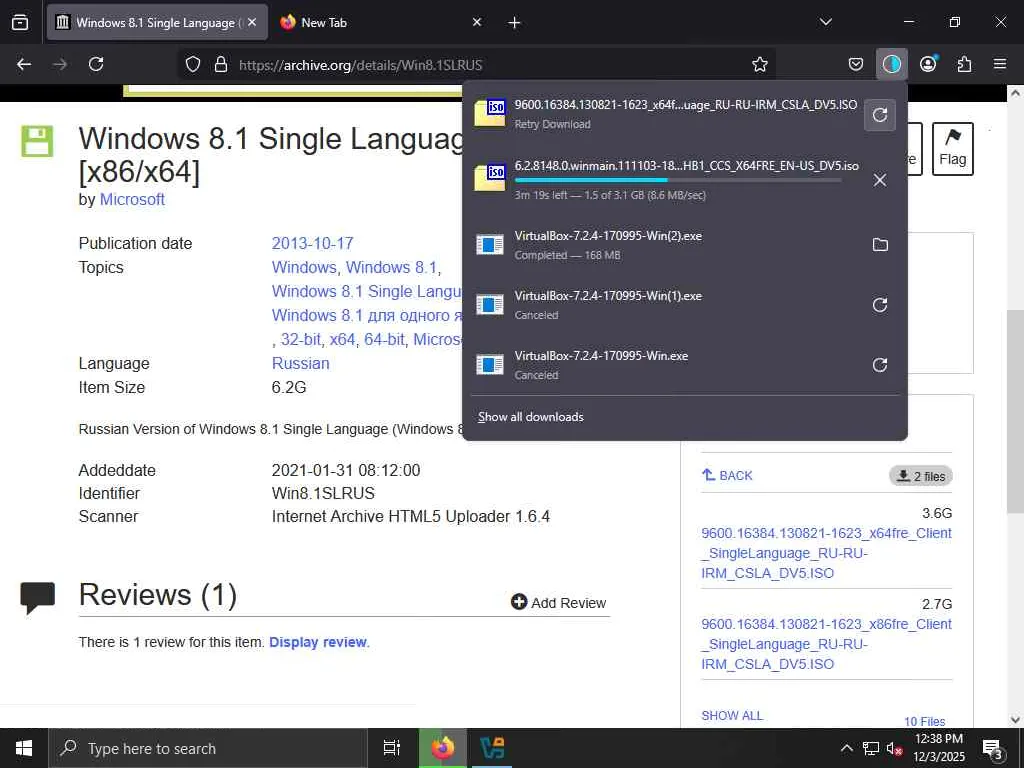Screen dimensions: 1024x768
Task: Open folder containing VirtualBox-7.2.4-170995-Win(2).exe
Action: point(880,245)
